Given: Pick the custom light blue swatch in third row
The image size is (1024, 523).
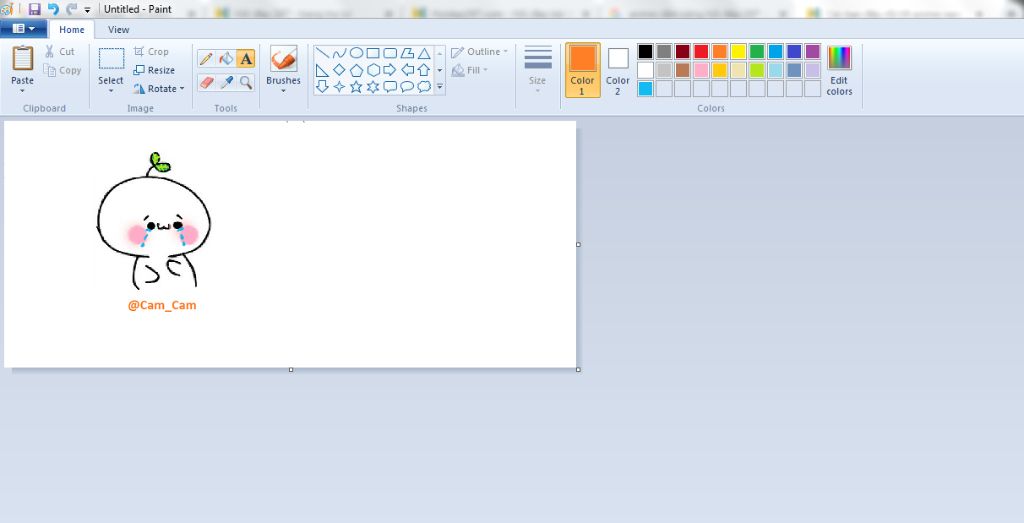Looking at the screenshot, I should [645, 88].
